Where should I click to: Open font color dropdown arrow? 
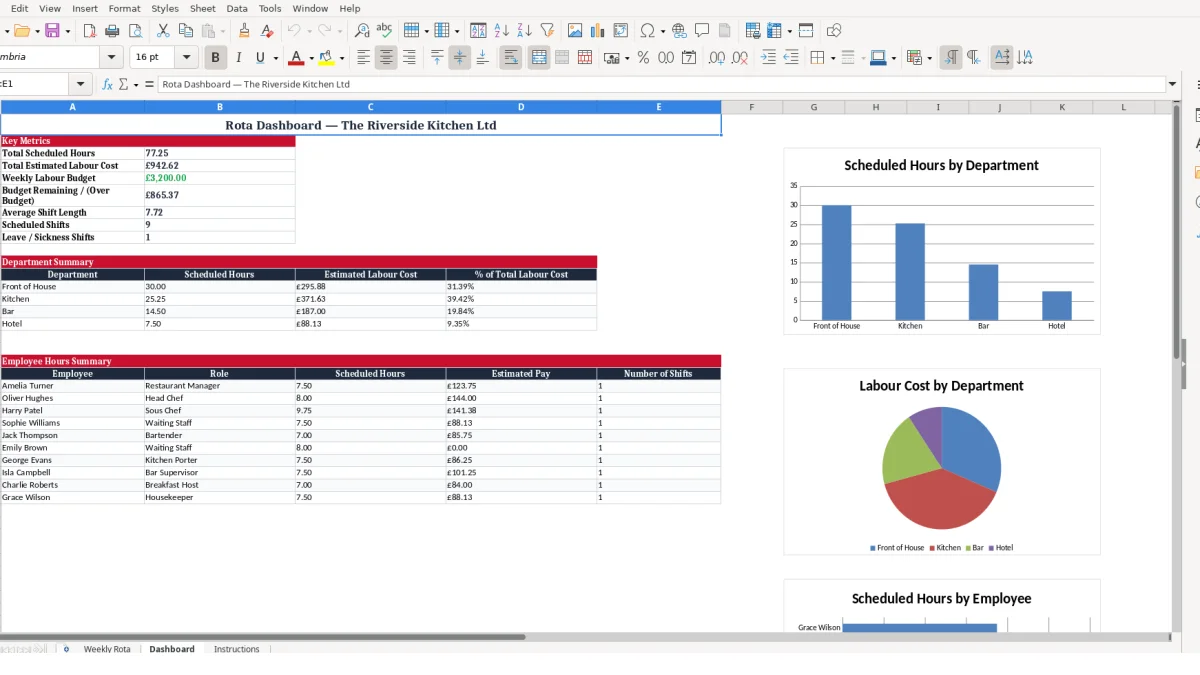tap(311, 58)
